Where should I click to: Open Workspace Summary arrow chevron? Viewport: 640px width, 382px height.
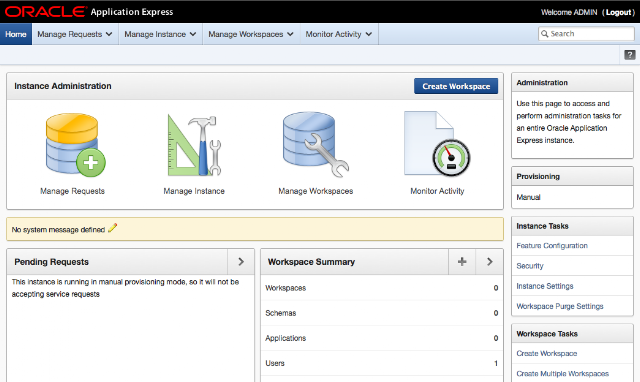tap(489, 262)
